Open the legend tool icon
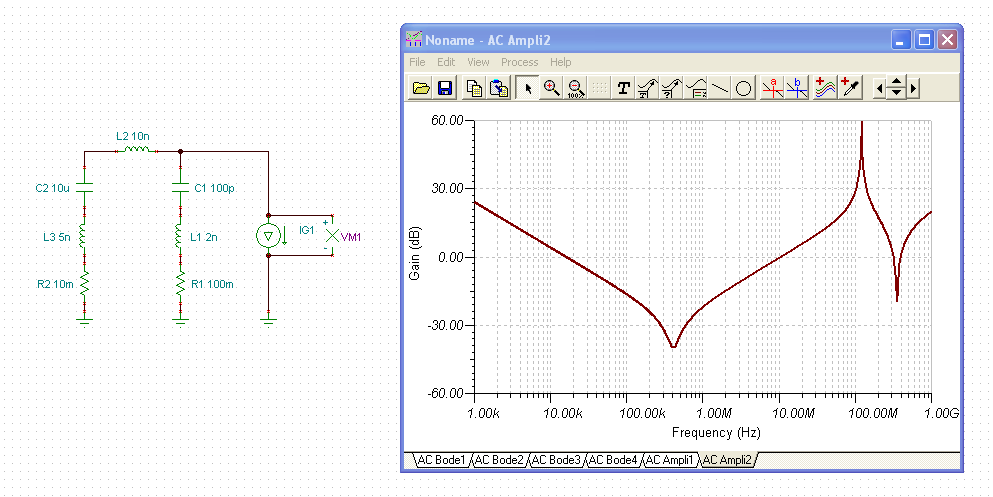The width and height of the screenshot is (993, 497). 696,88
